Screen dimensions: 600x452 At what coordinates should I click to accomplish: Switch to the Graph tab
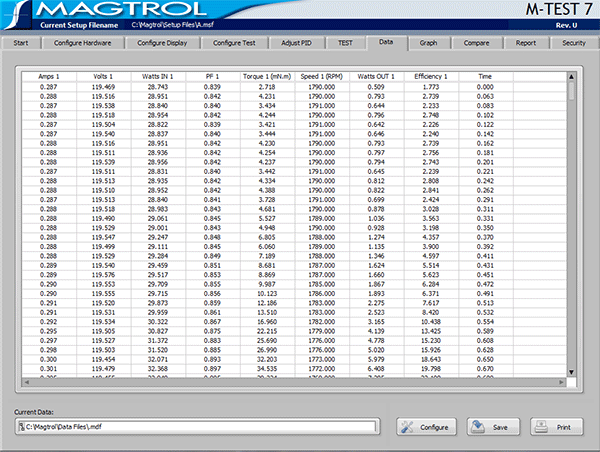coord(429,43)
